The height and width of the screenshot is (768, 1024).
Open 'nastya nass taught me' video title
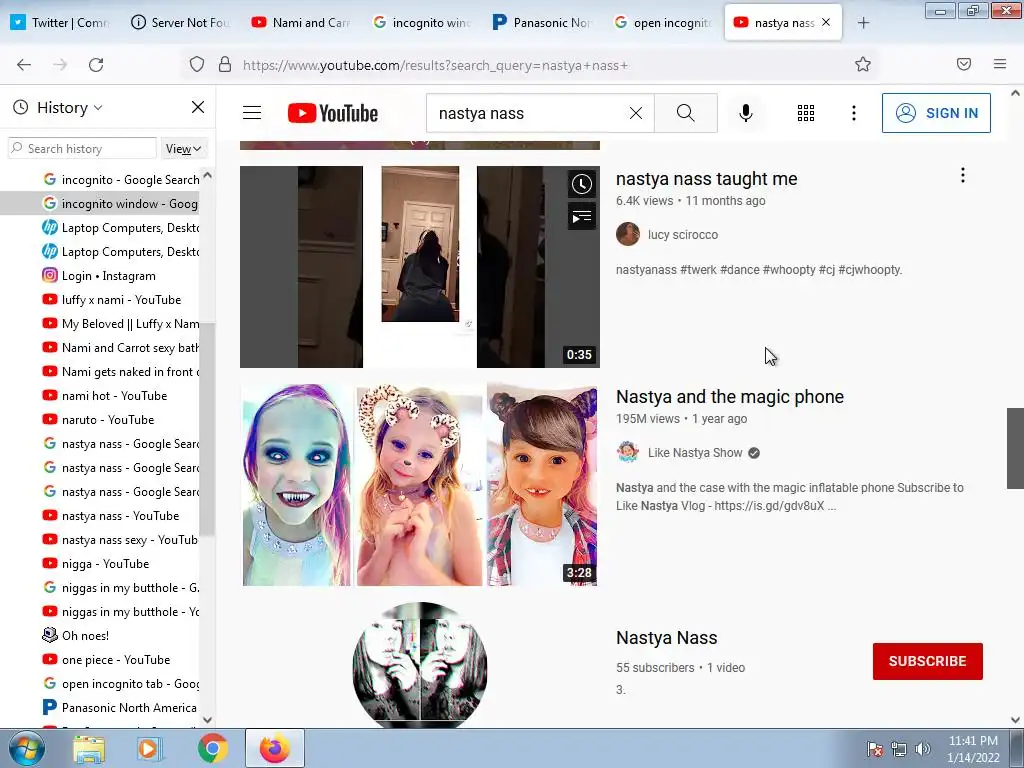coord(707,179)
